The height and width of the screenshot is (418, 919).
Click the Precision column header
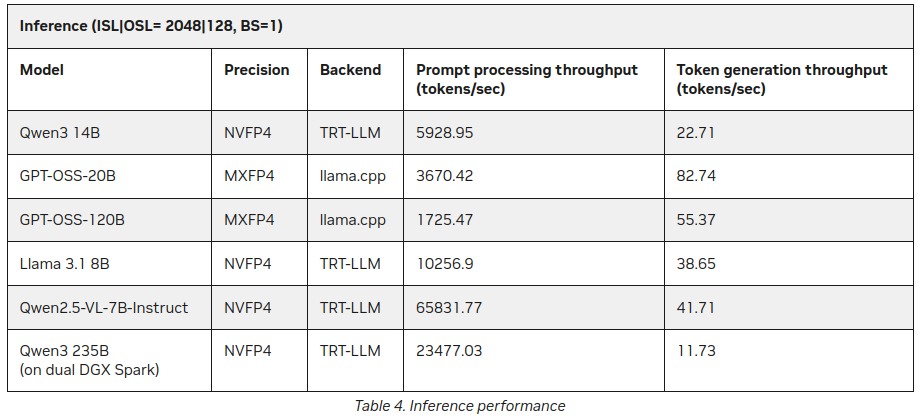(x=257, y=70)
